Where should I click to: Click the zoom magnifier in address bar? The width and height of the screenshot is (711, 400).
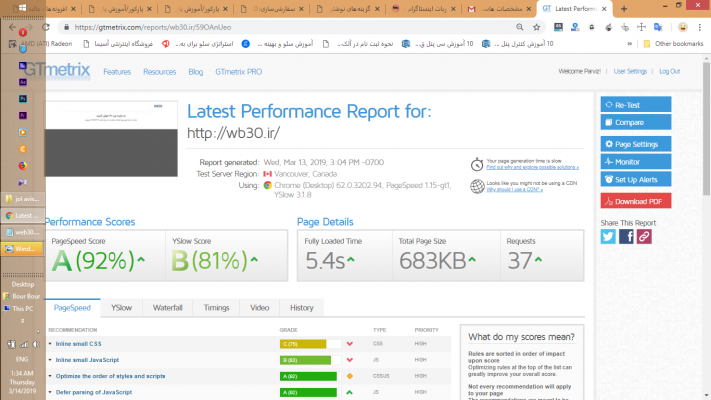coord(520,27)
